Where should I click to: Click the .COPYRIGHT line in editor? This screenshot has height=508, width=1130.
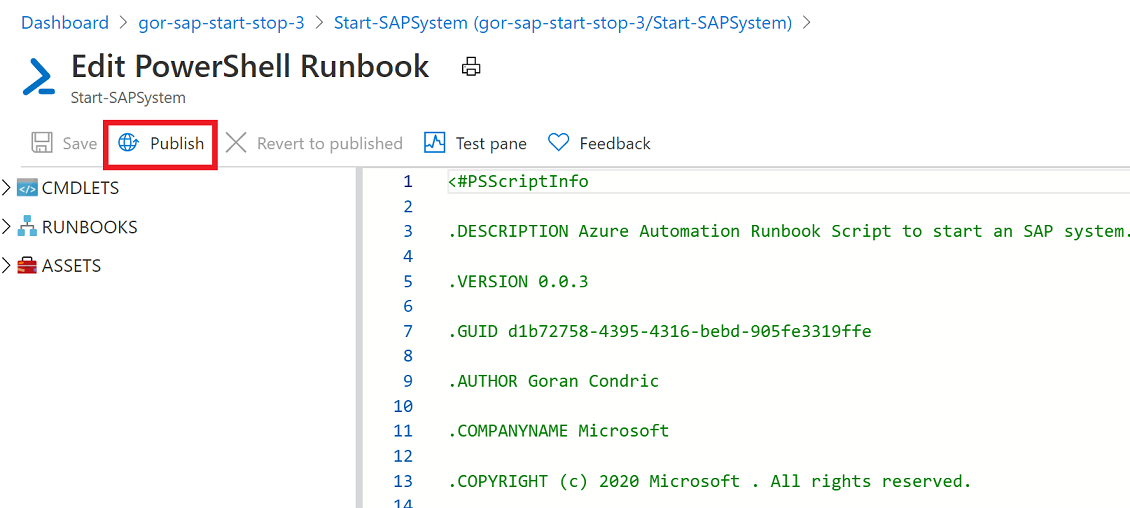pos(709,481)
